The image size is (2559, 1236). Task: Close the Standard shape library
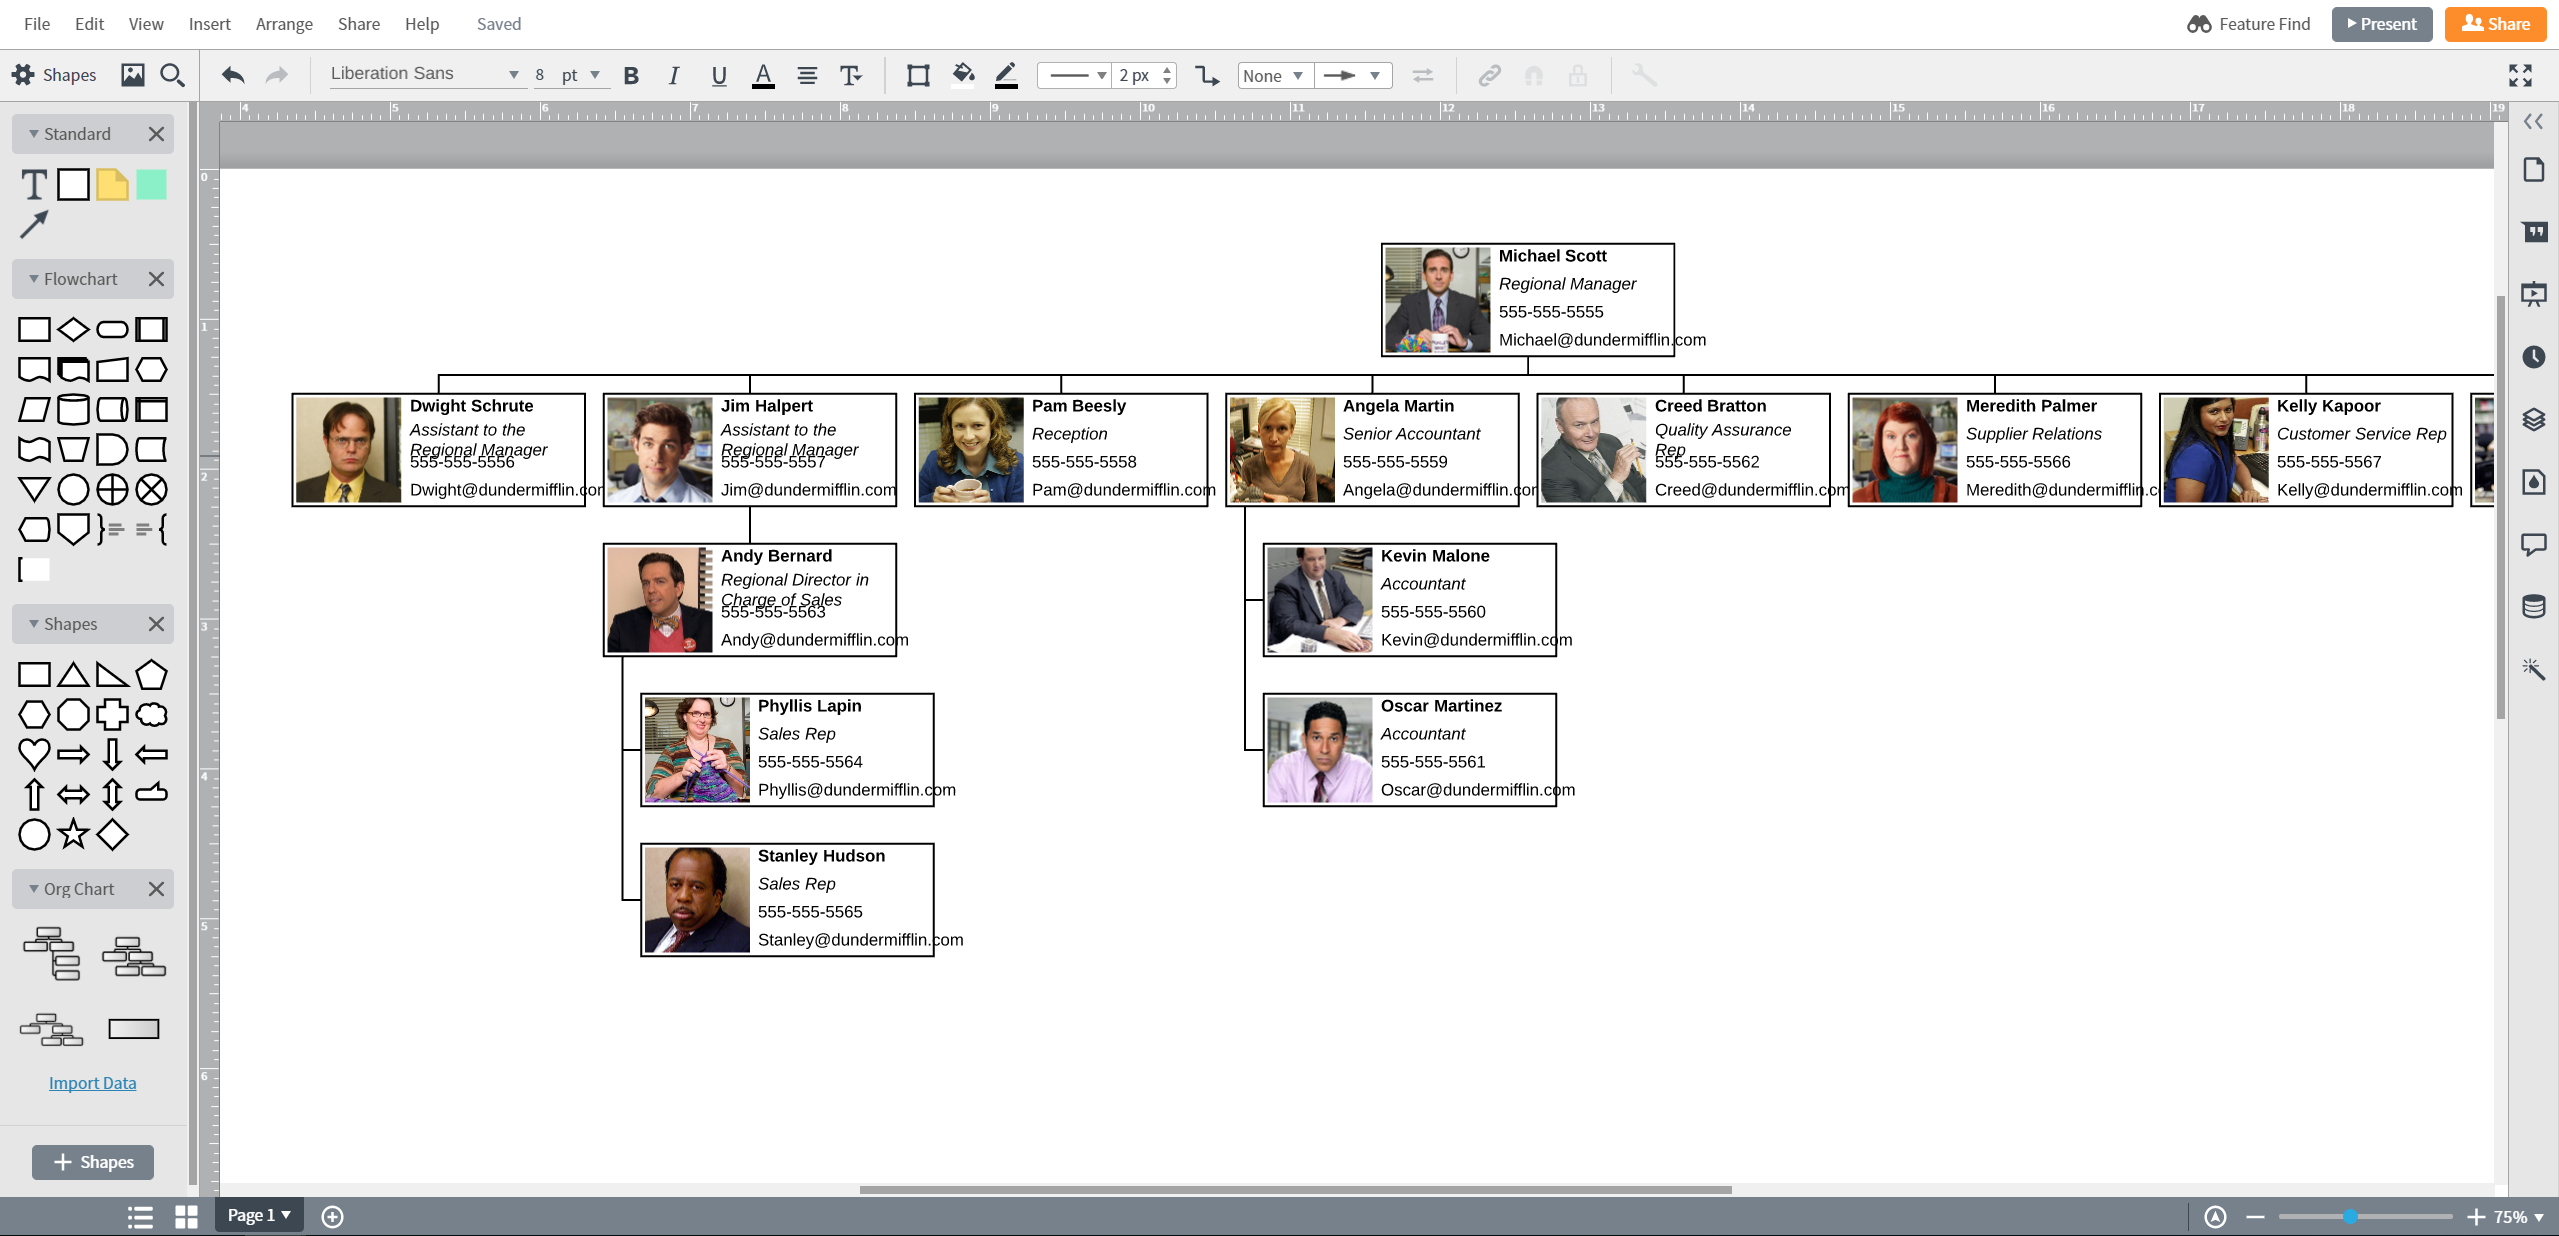156,134
